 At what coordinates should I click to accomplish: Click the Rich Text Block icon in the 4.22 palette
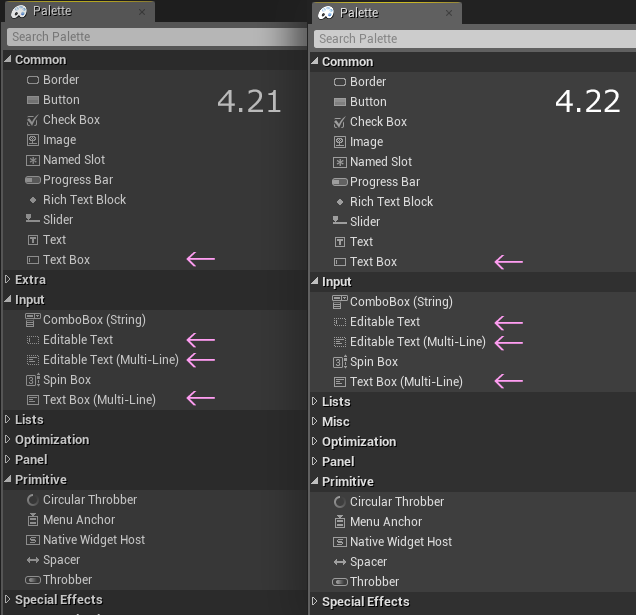click(x=340, y=202)
